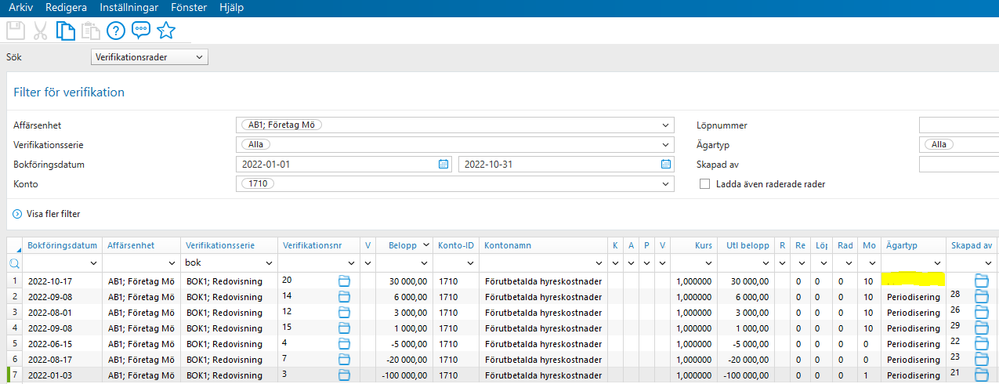
Task: Sort by Ägartyp column header
Action: click(914, 245)
